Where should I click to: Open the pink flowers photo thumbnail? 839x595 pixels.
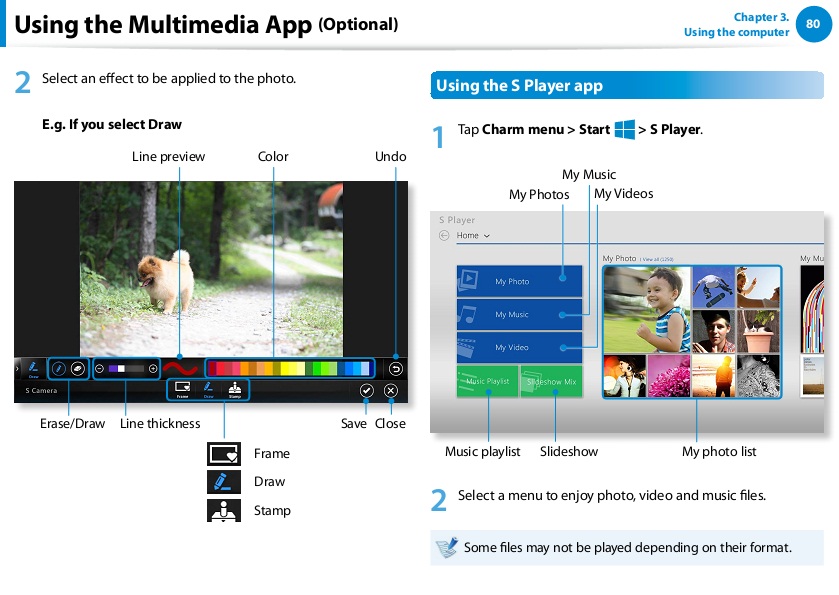[x=669, y=376]
